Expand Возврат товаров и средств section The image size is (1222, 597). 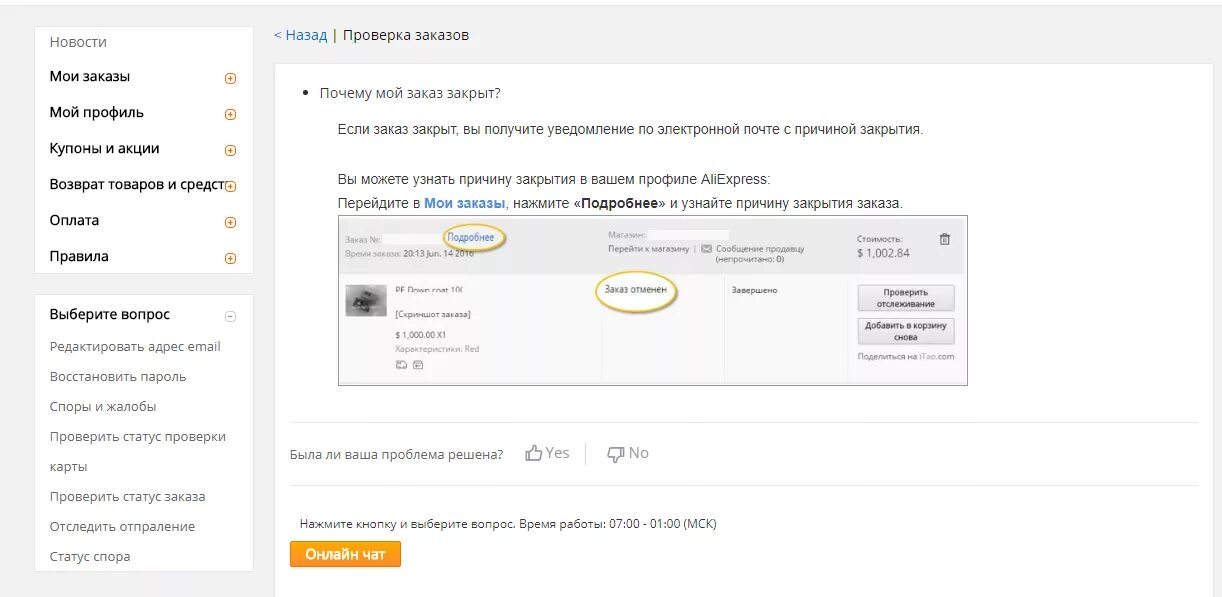230,186
